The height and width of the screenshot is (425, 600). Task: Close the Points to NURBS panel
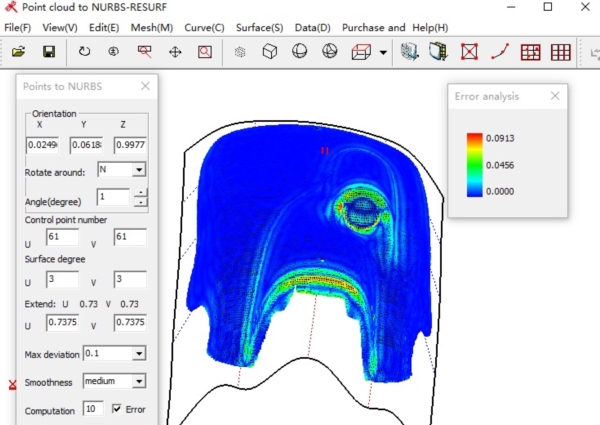coord(145,86)
